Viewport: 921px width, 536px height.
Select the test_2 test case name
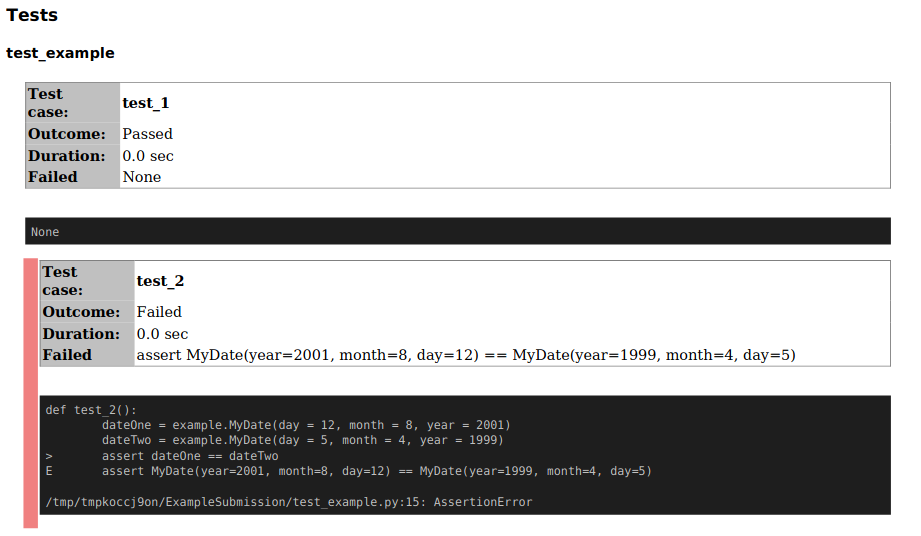(160, 282)
